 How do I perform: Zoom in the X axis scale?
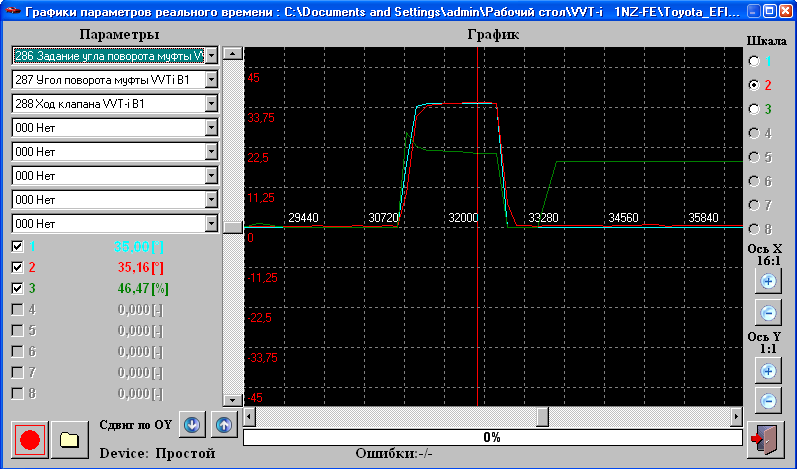[x=768, y=282]
